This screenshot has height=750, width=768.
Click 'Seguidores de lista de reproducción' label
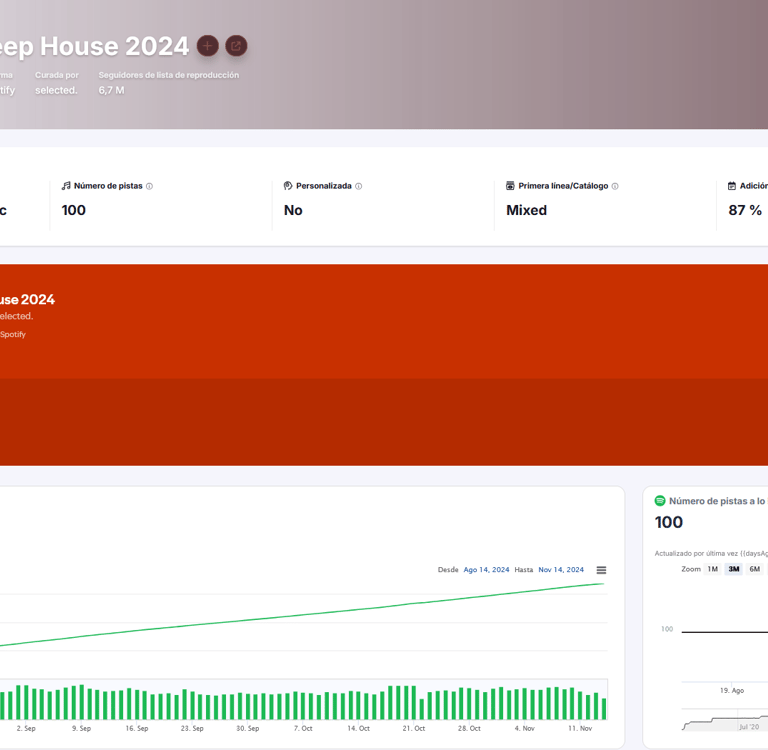coord(169,75)
